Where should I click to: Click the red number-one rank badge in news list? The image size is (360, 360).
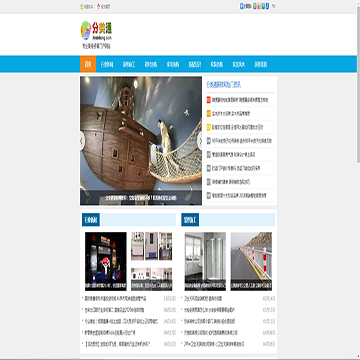[209, 100]
